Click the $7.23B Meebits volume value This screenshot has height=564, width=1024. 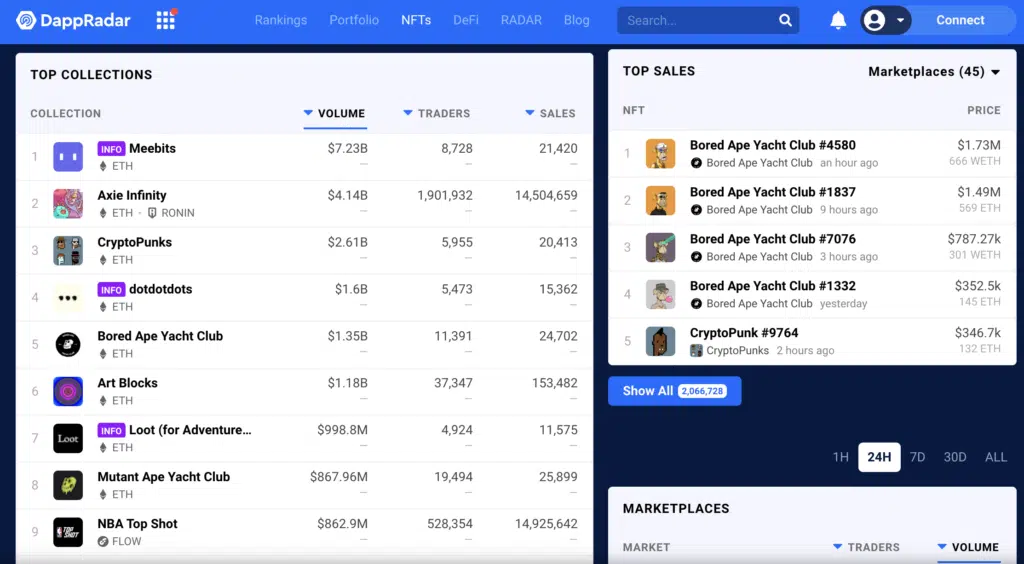tap(347, 149)
